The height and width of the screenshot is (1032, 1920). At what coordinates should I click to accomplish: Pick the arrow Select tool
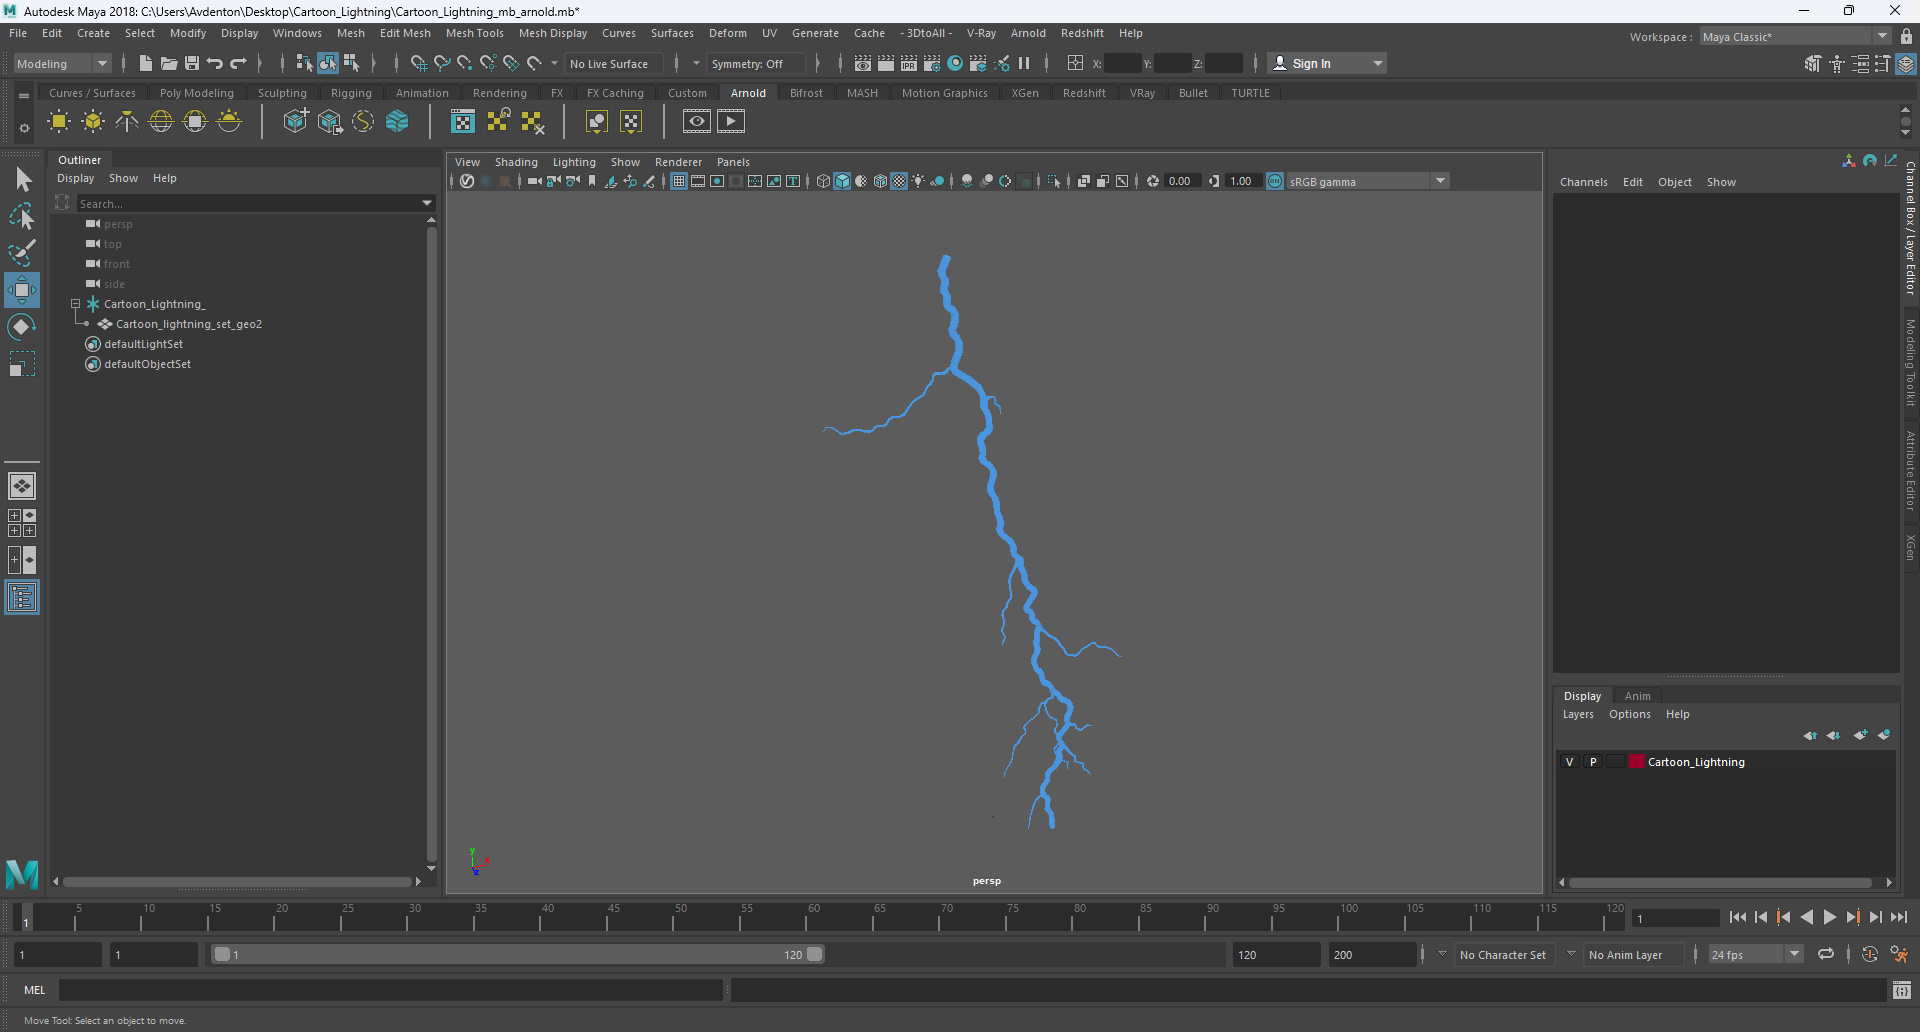coord(22,180)
